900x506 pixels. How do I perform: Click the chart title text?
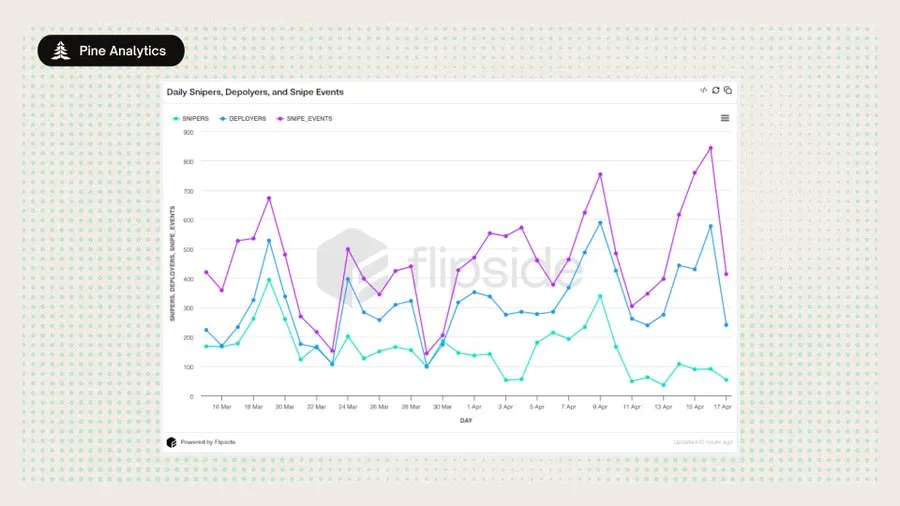(255, 92)
